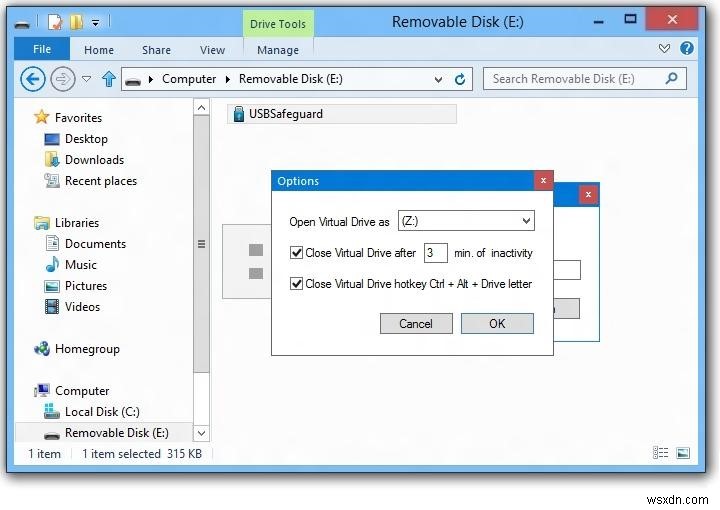This screenshot has width=720, height=510.
Task: Click the Properties quick access icon
Action: coord(55,22)
